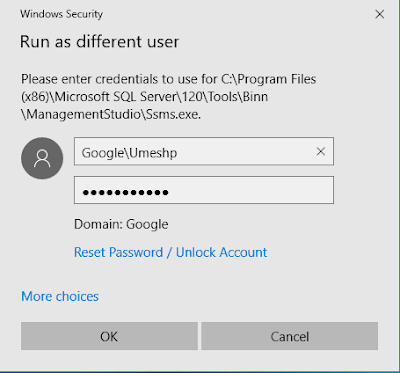Click the Google\Umeshp username field
This screenshot has height=373, width=400.
coord(204,151)
